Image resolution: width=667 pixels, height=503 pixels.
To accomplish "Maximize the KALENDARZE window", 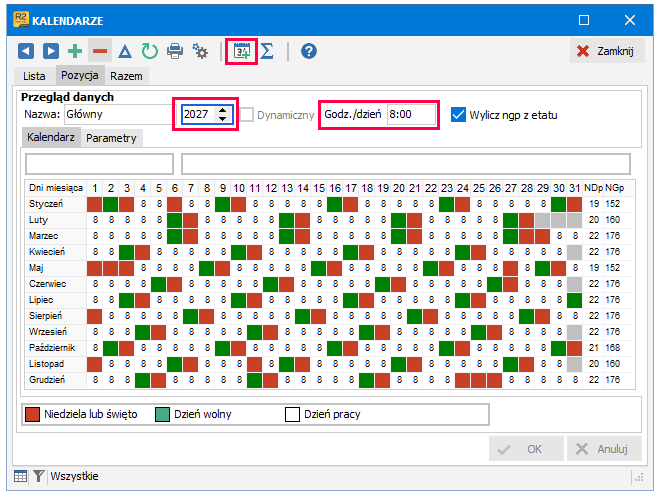I will [584, 20].
